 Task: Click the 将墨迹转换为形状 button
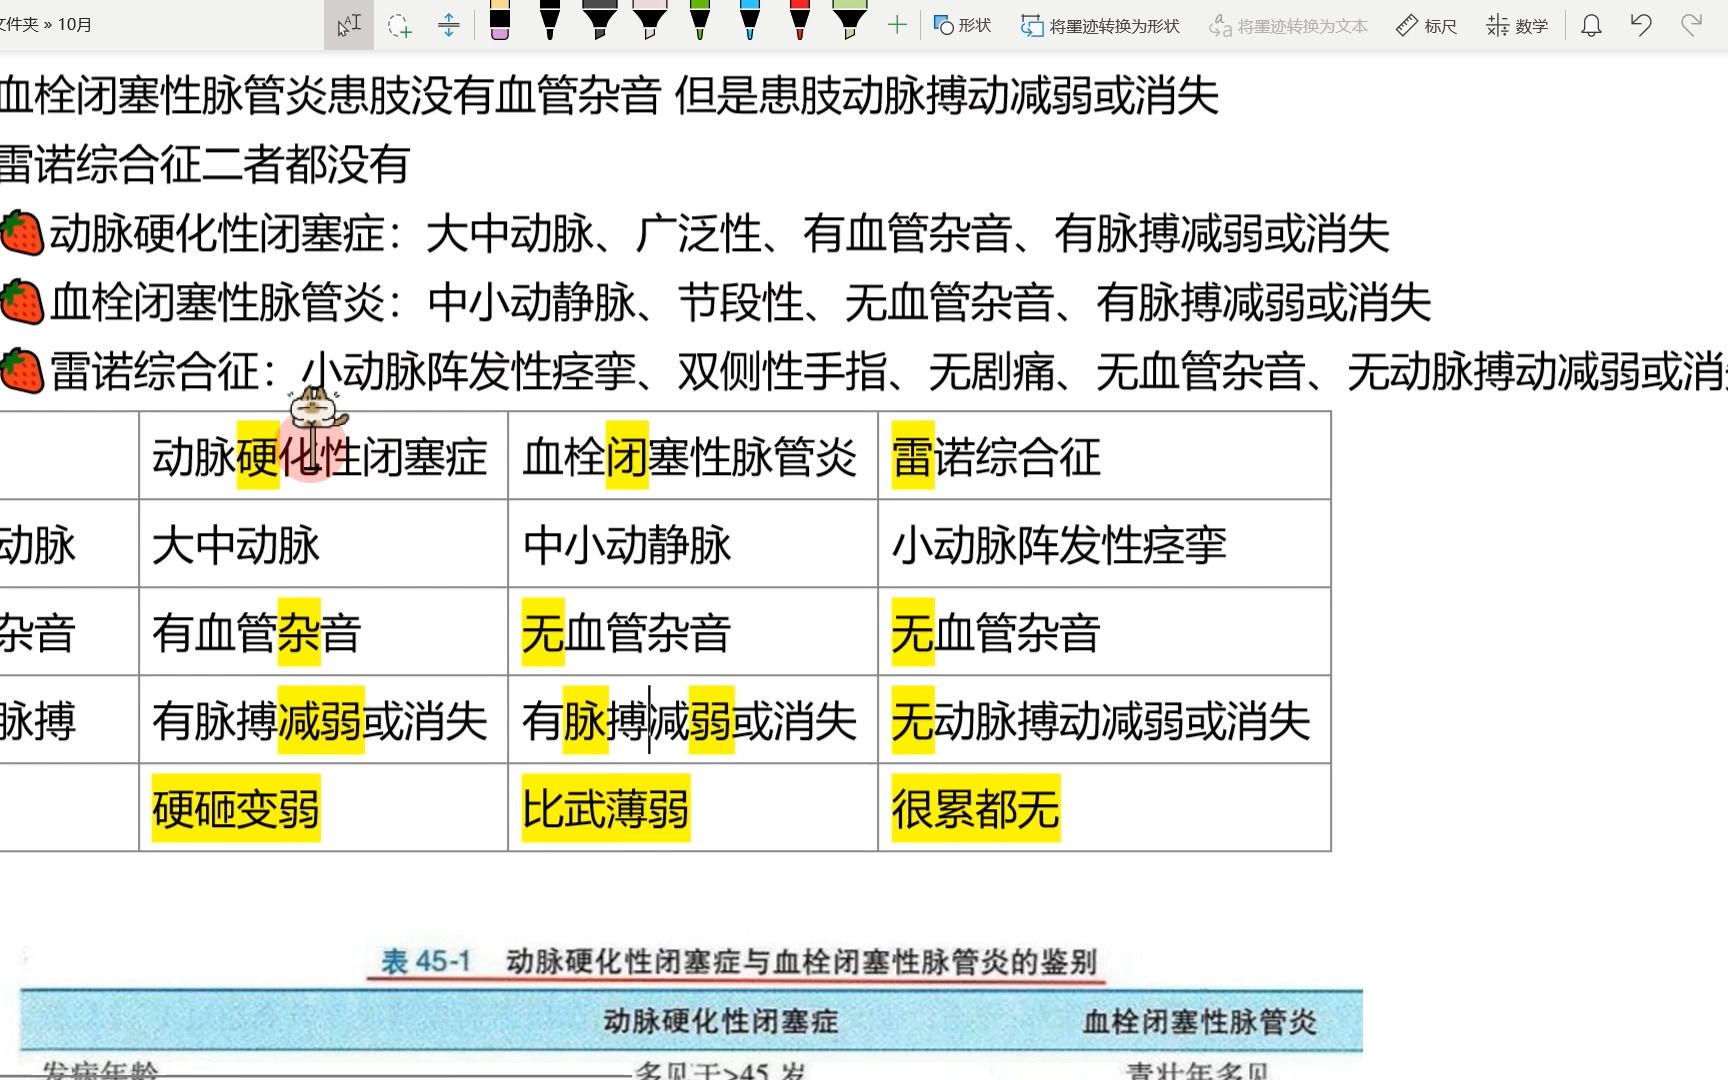point(1098,25)
